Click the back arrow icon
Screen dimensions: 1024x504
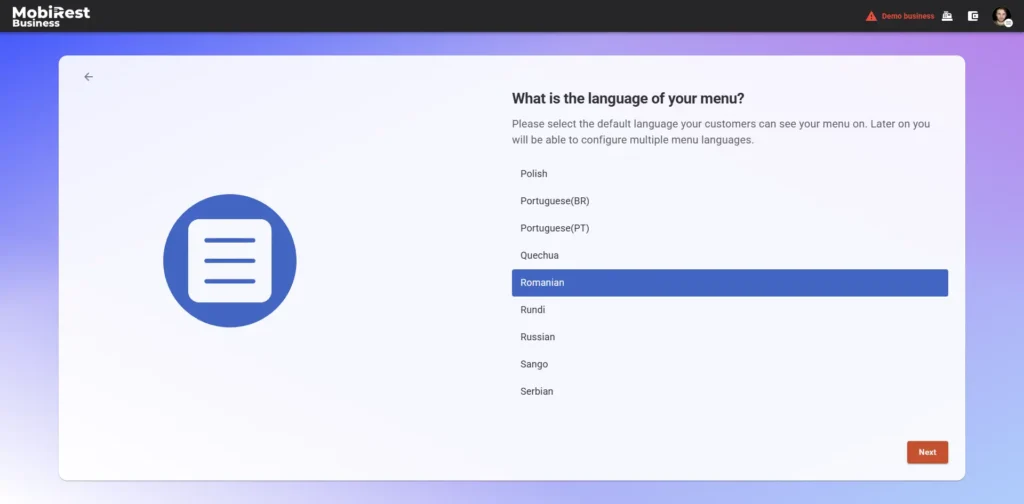(88, 77)
